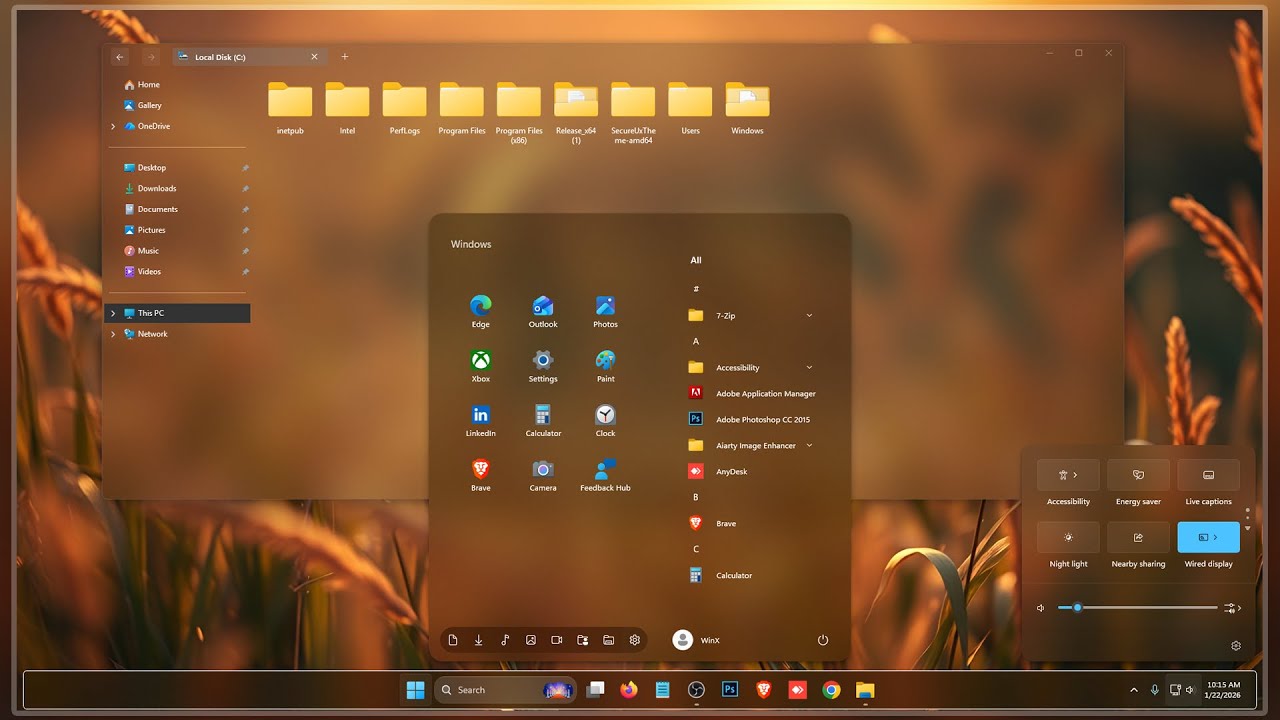
Task: Open Chrome from the taskbar
Action: [x=831, y=689]
